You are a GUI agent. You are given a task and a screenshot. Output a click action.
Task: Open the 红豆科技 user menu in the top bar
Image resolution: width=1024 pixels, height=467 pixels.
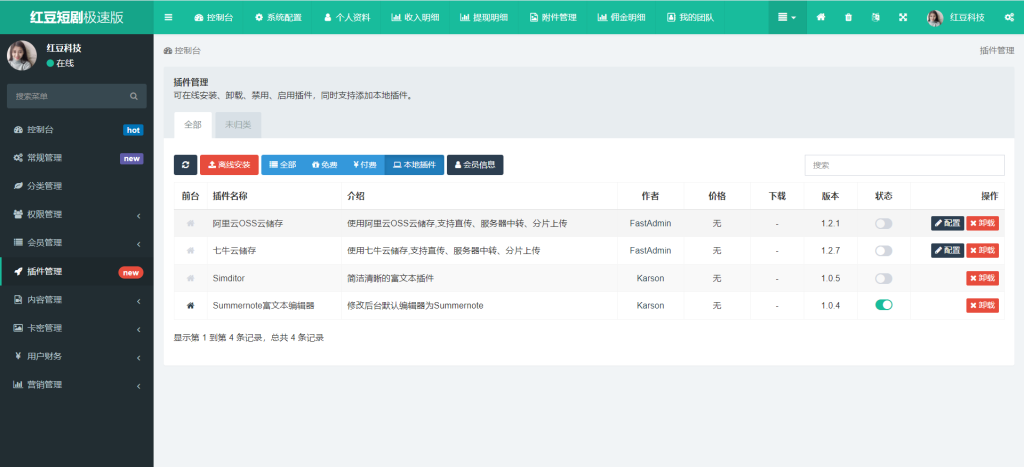coord(955,18)
